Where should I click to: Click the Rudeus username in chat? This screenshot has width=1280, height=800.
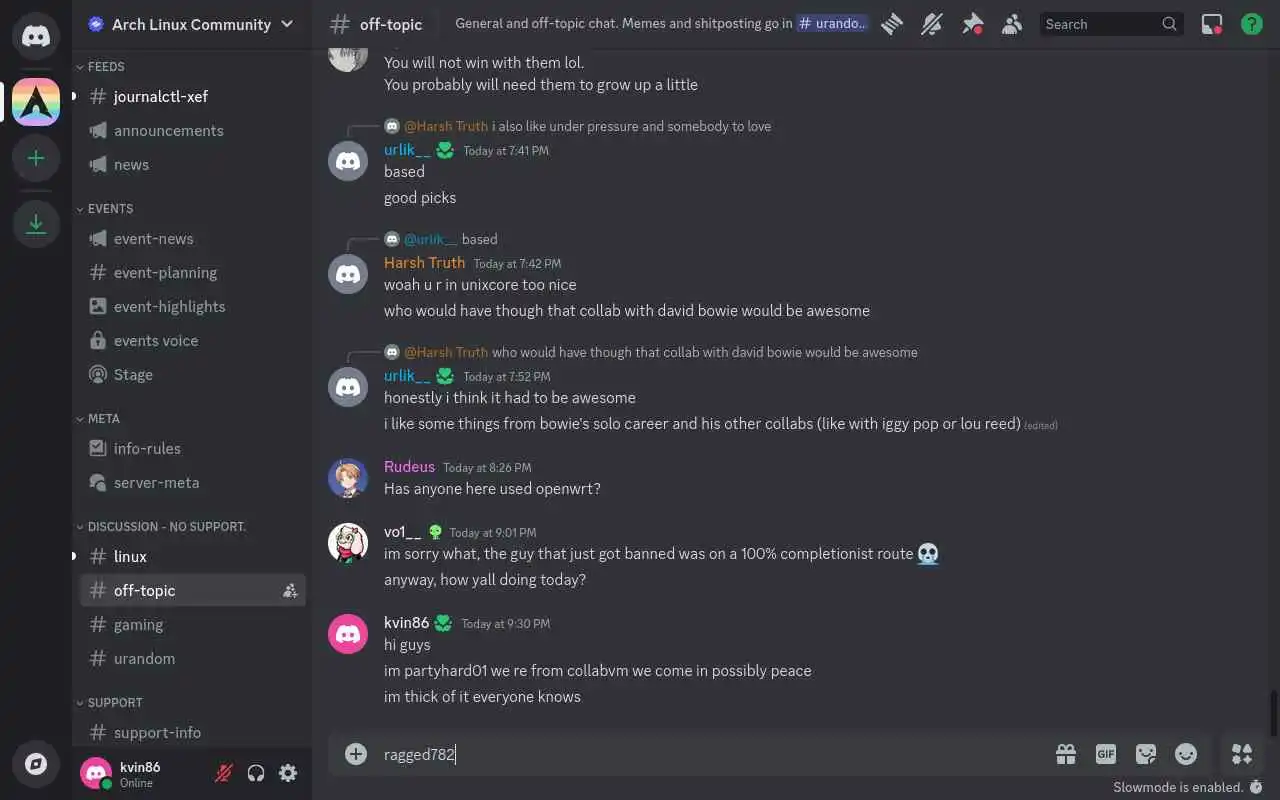[x=409, y=467]
